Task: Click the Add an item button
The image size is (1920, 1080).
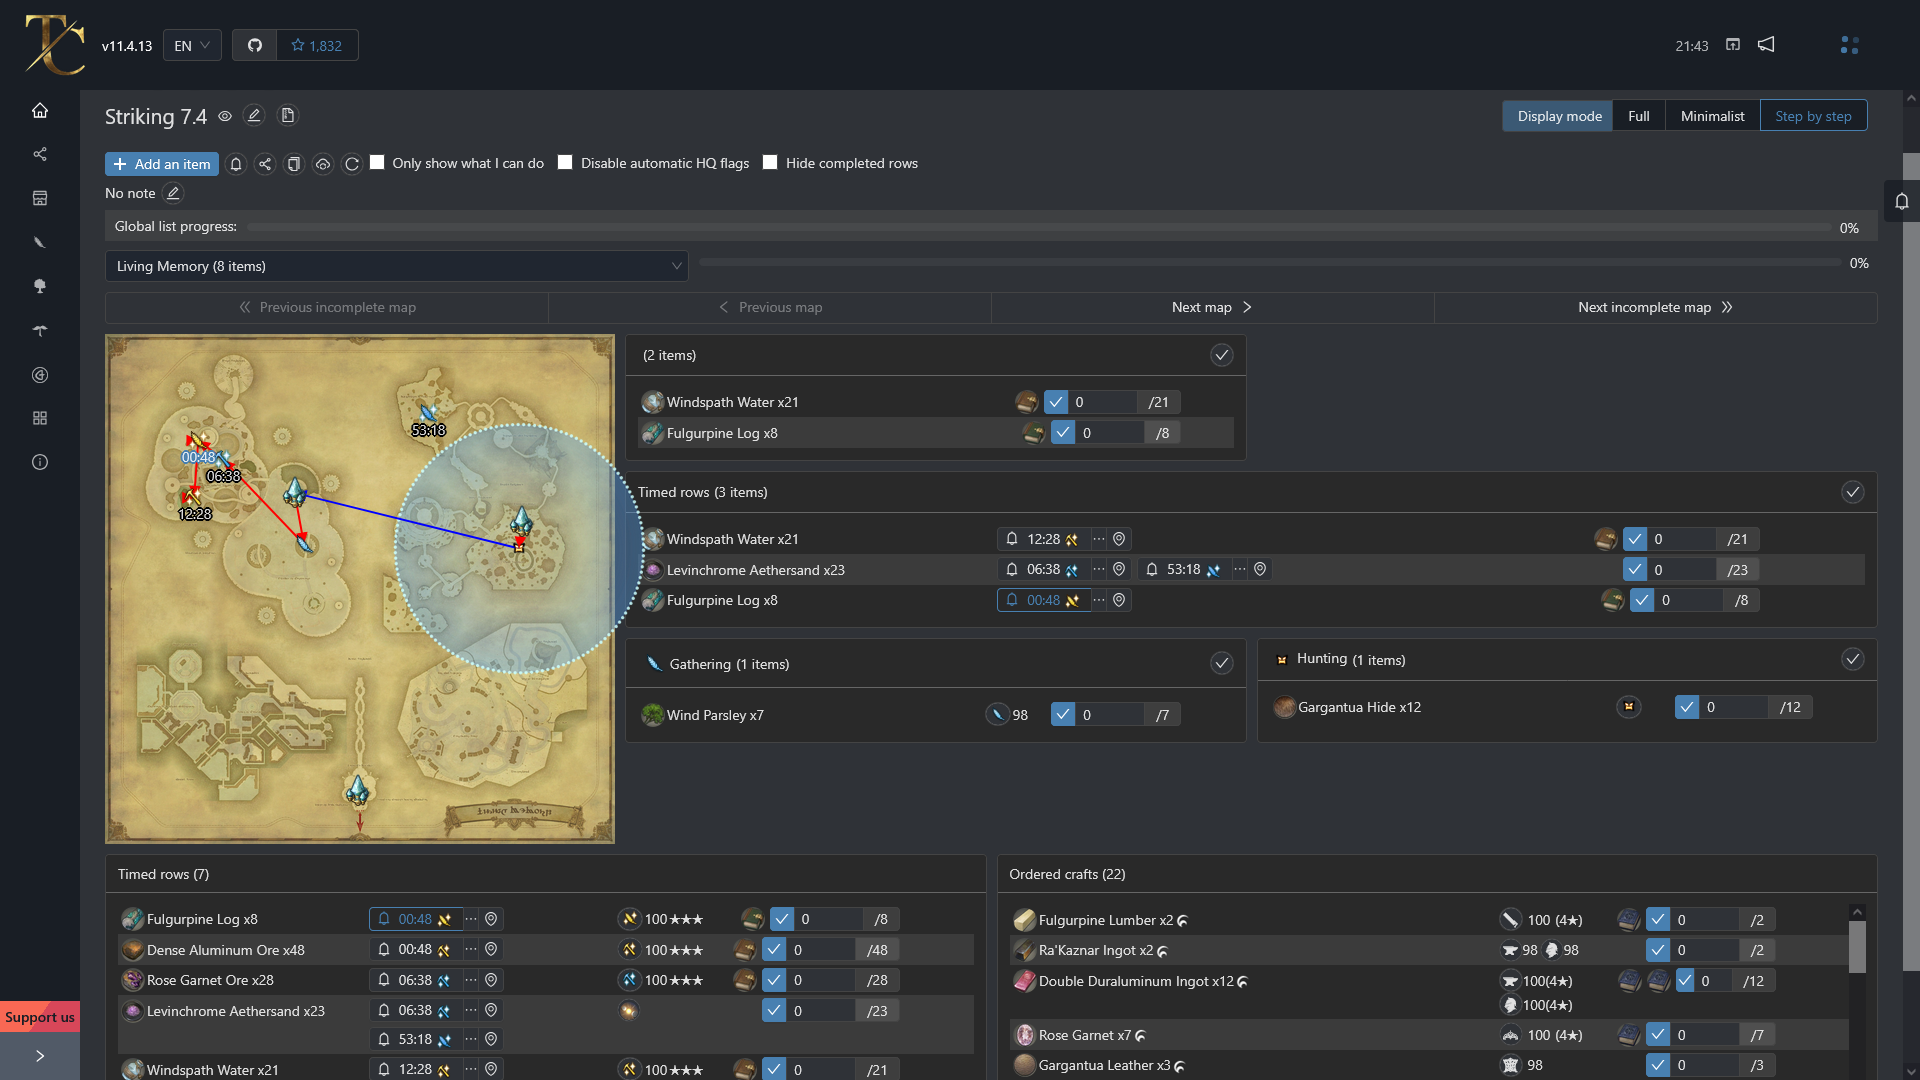Action: (x=162, y=164)
